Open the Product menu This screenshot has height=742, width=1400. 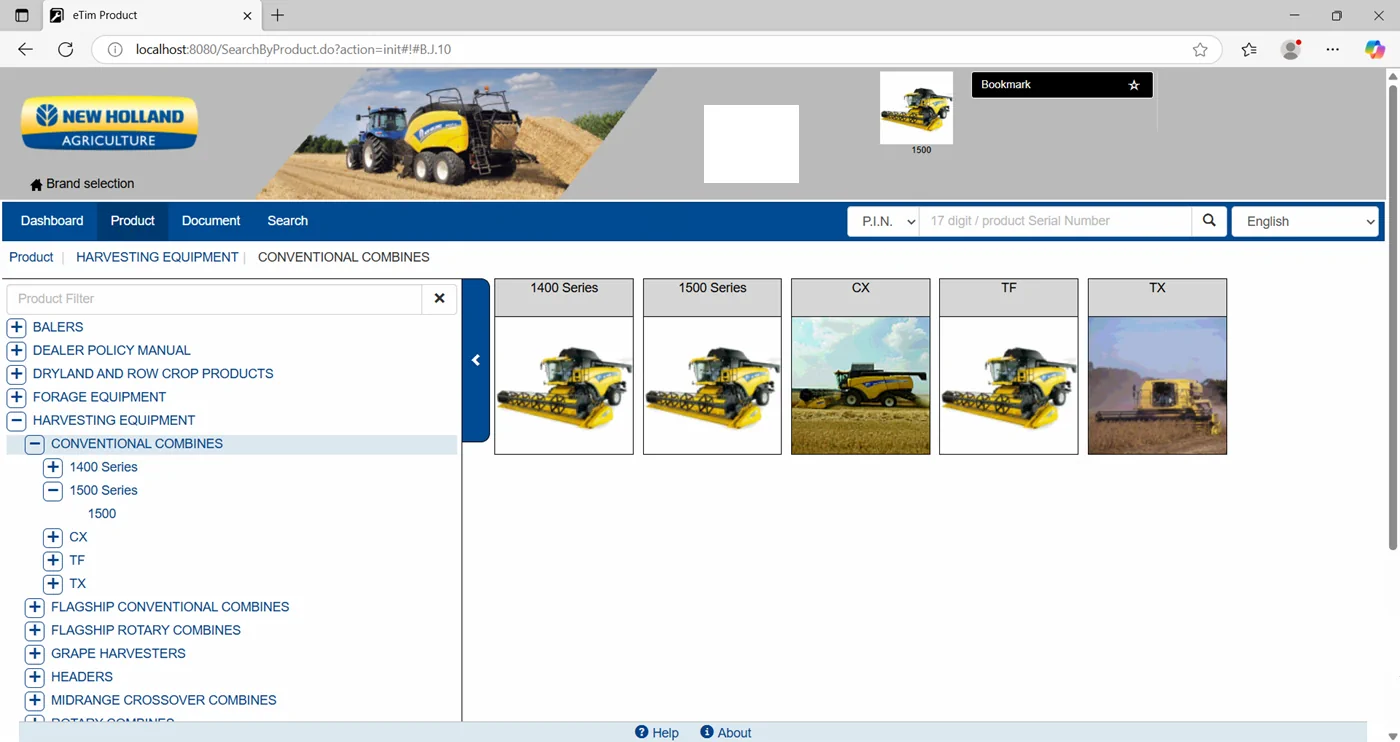coord(133,221)
